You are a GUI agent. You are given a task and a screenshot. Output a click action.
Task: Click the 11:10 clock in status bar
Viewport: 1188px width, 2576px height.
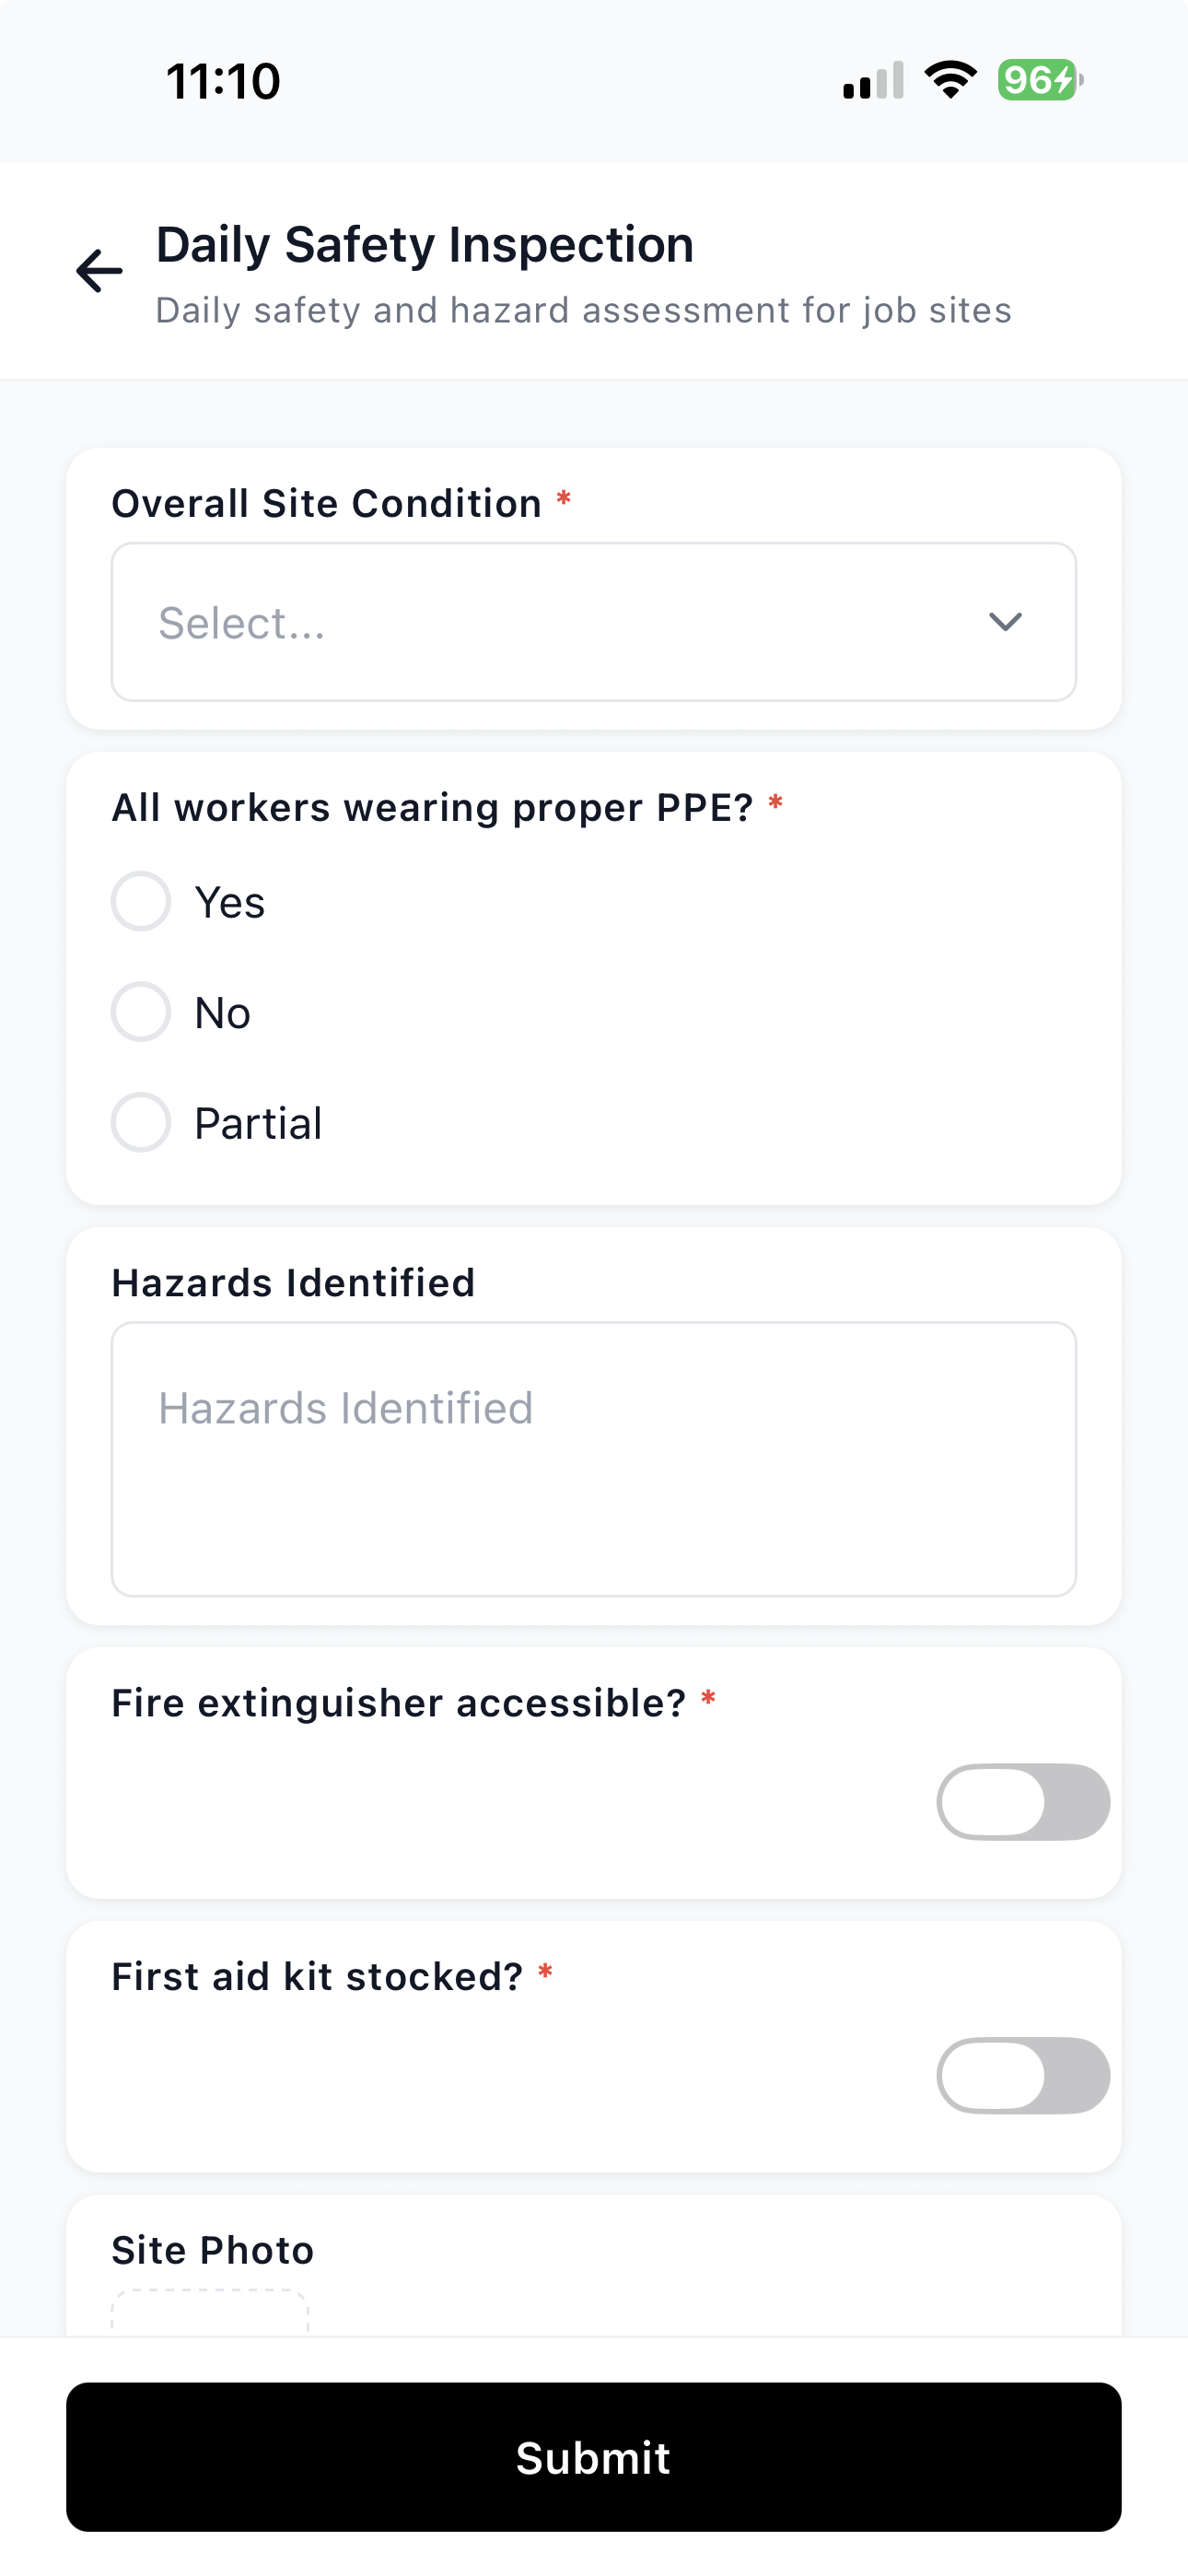223,81
